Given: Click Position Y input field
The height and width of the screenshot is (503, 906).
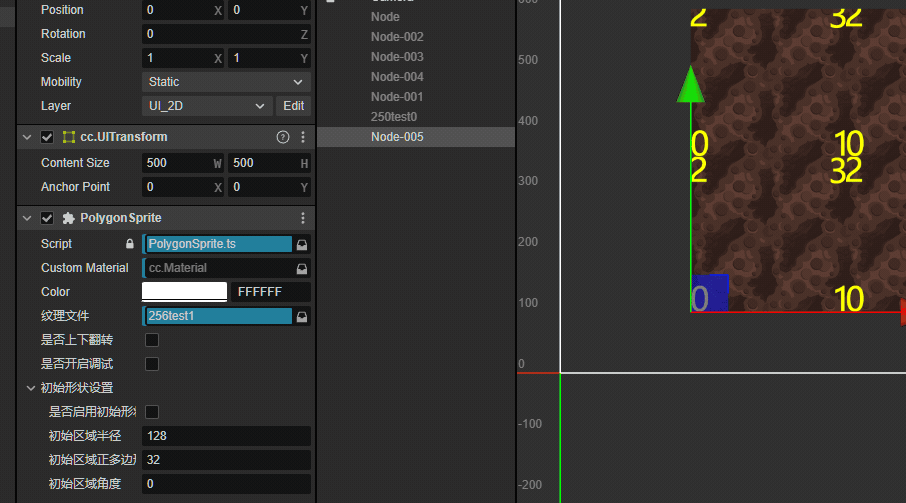Looking at the screenshot, I should click(x=269, y=10).
